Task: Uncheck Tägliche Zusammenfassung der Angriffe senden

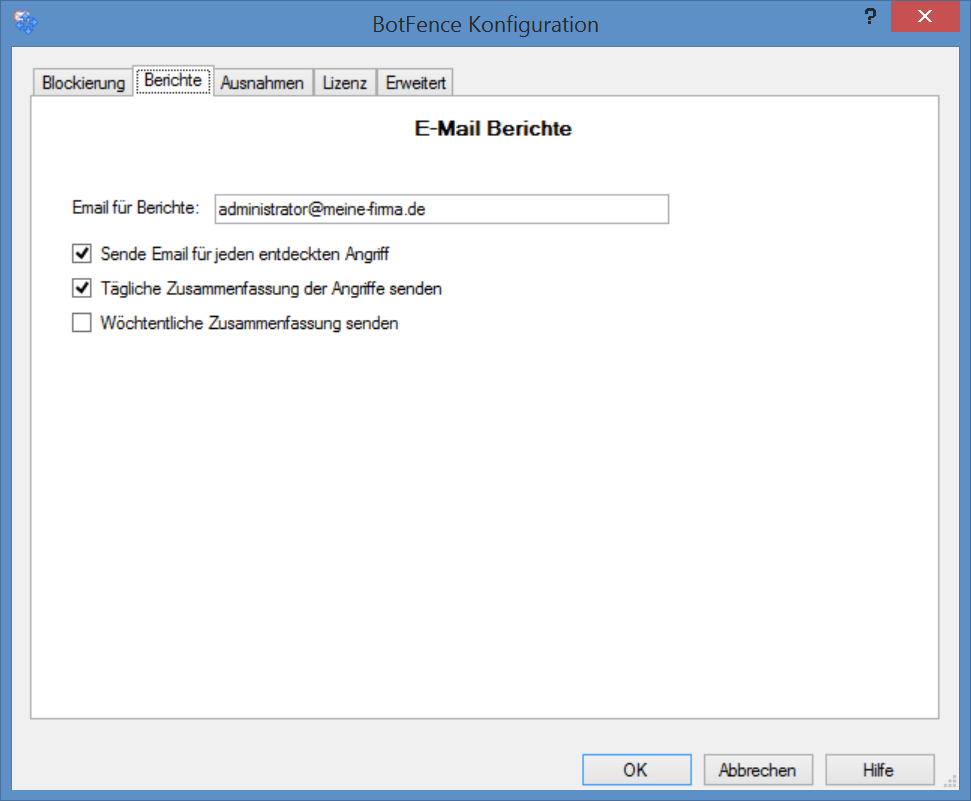Action: [82, 289]
